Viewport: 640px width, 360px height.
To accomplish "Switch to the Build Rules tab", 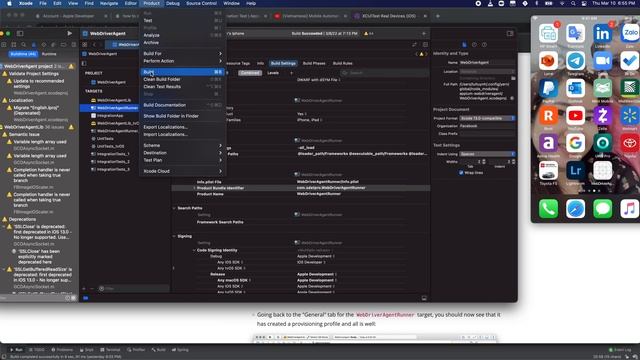I will 342,63.
